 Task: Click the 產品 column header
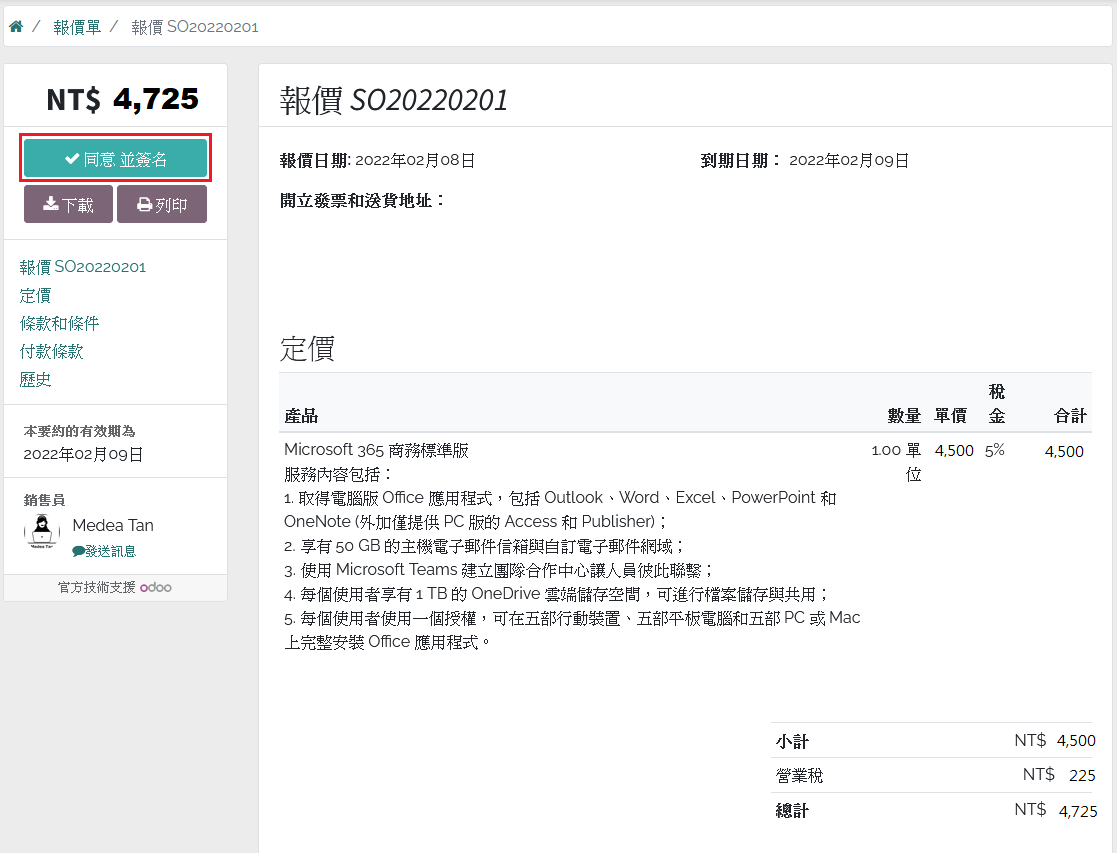301,416
